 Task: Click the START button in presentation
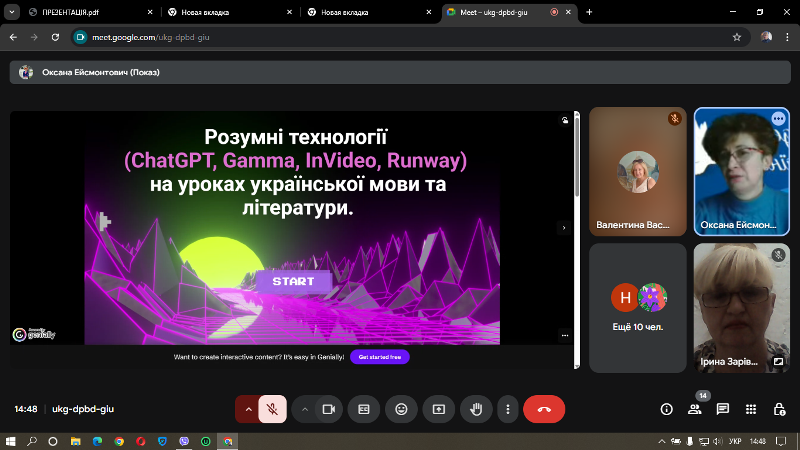tap(293, 281)
